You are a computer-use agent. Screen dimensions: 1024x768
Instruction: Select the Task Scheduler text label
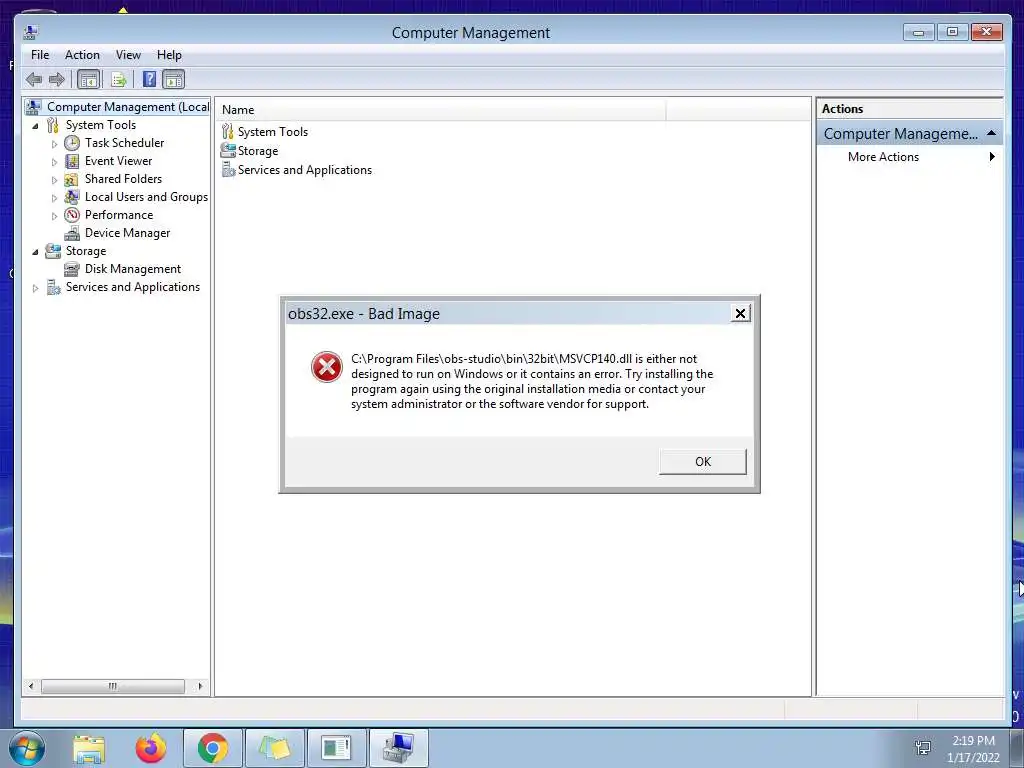point(124,143)
